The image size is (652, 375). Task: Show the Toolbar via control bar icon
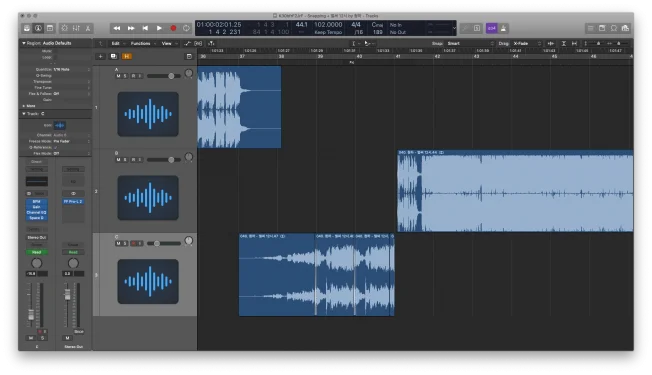tap(50, 28)
